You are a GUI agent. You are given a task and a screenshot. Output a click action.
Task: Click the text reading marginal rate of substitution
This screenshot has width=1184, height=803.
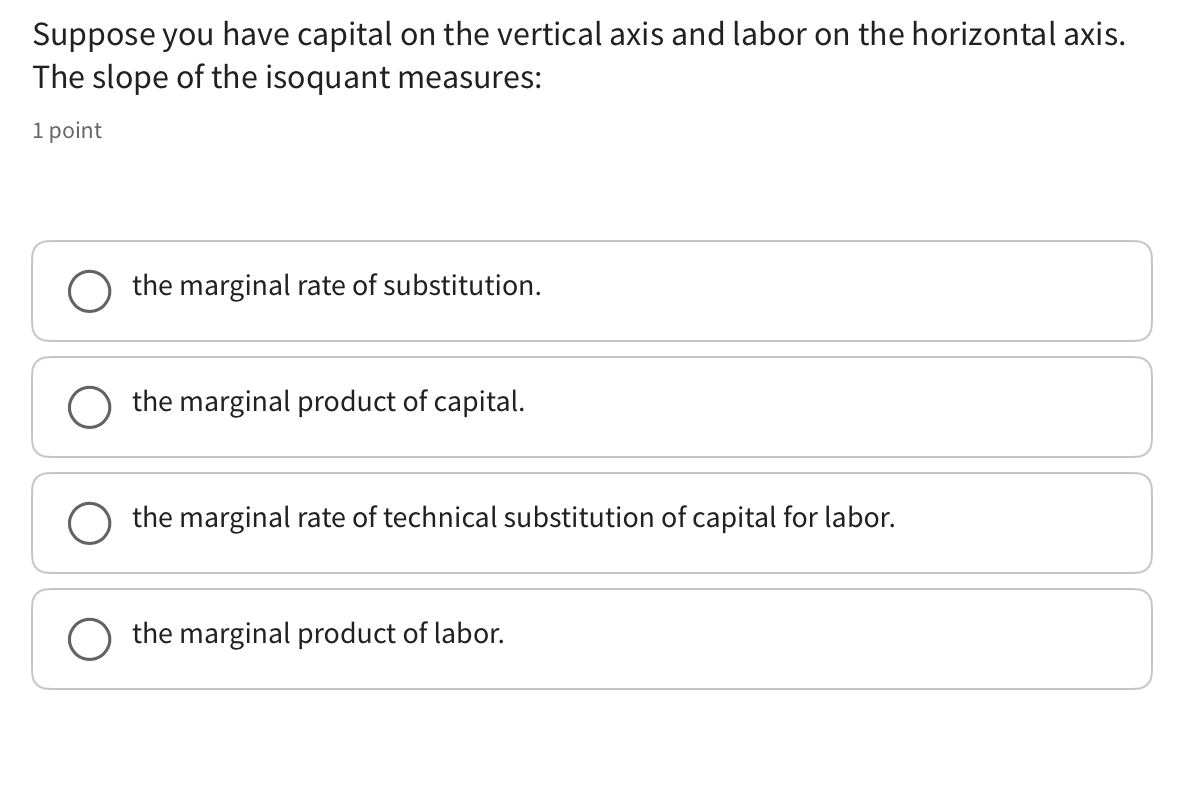[336, 285]
